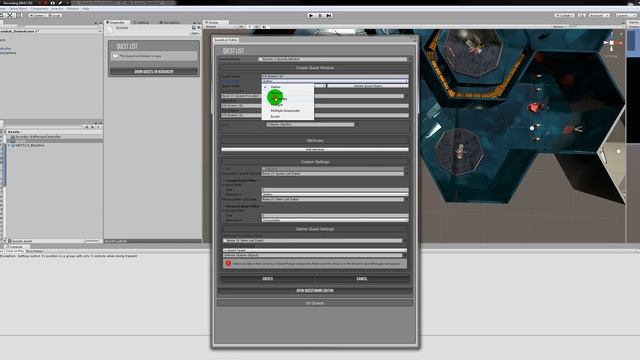
Task: Open the Help menu
Action: click(86, 8)
